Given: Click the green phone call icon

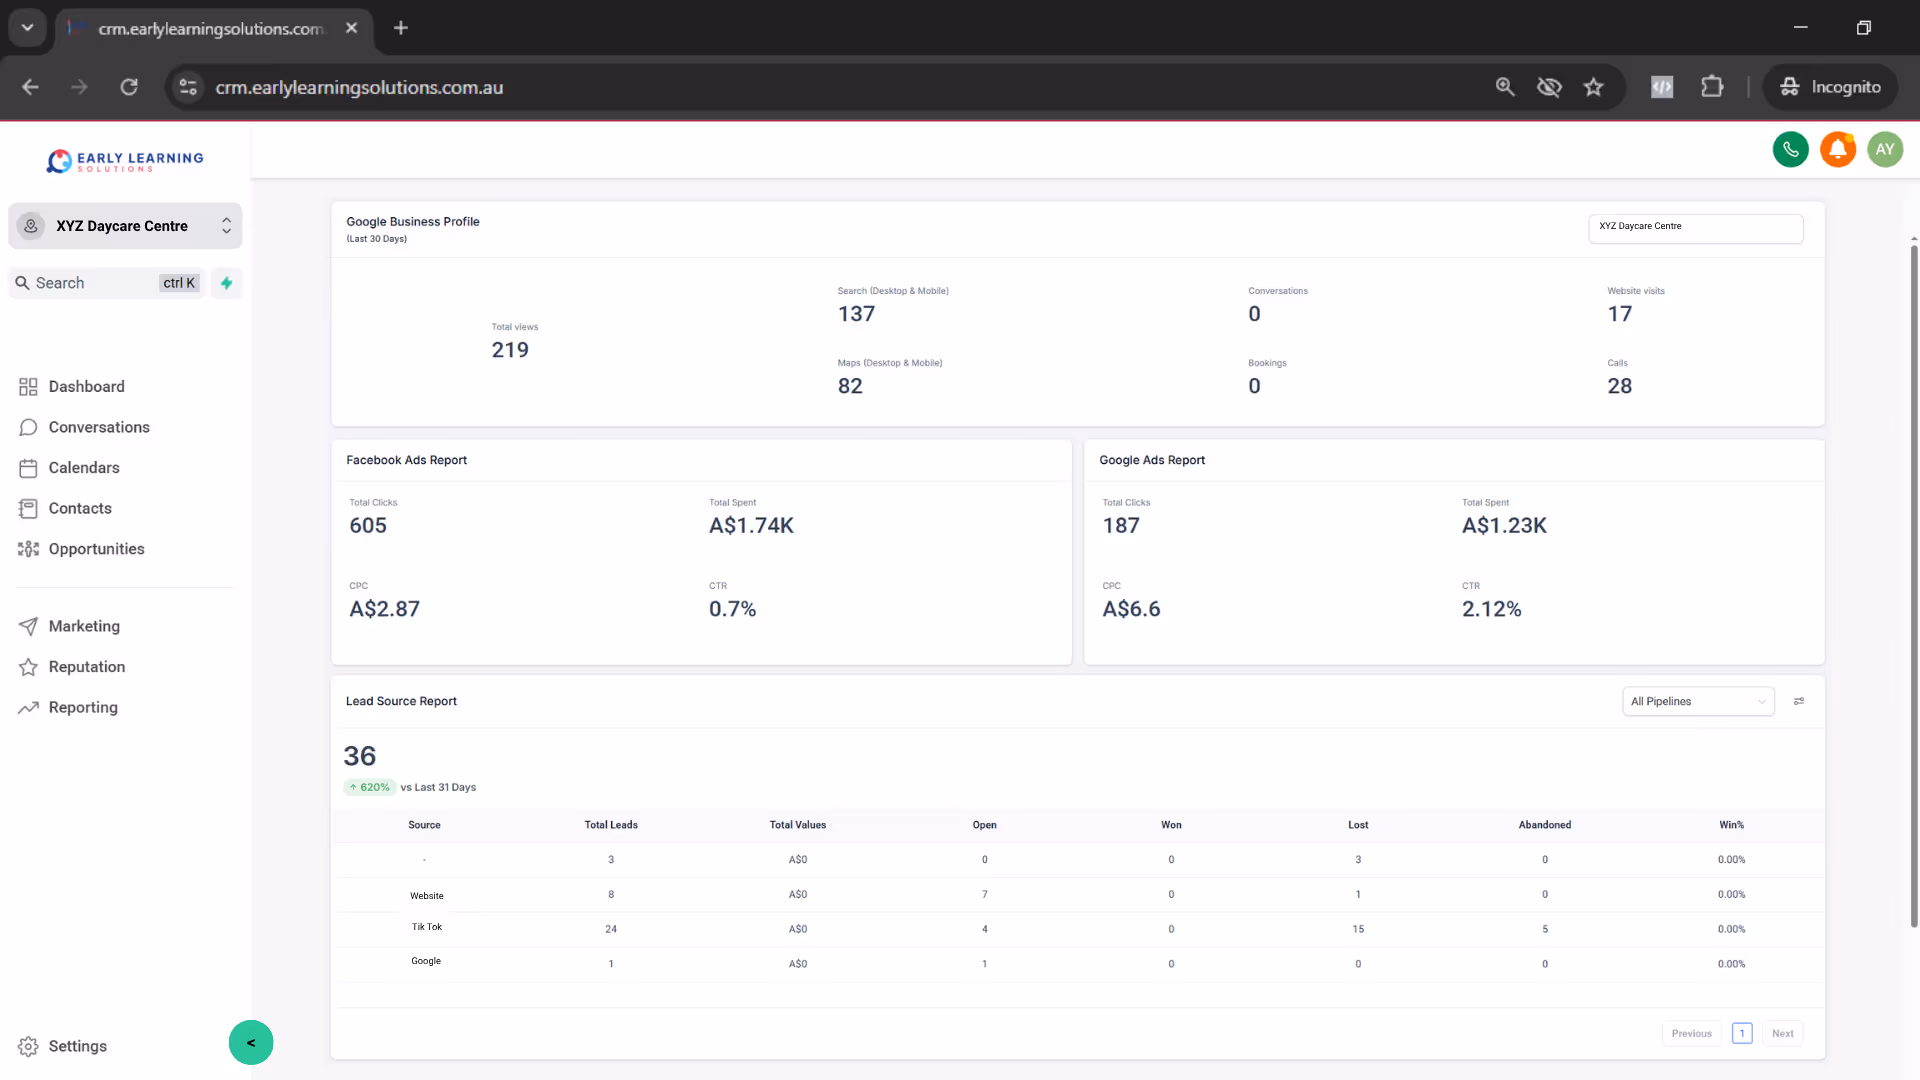Looking at the screenshot, I should coord(1790,149).
